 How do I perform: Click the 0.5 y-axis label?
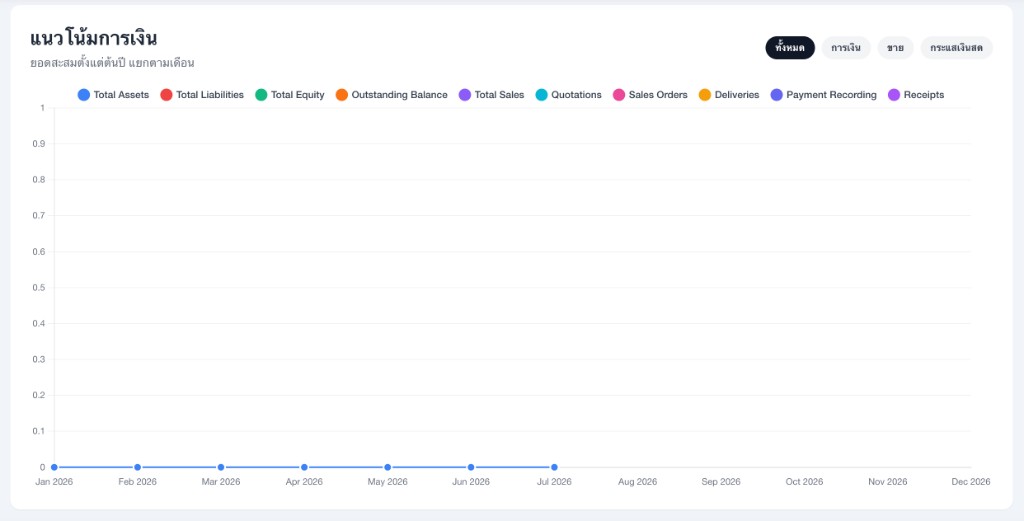point(39,287)
